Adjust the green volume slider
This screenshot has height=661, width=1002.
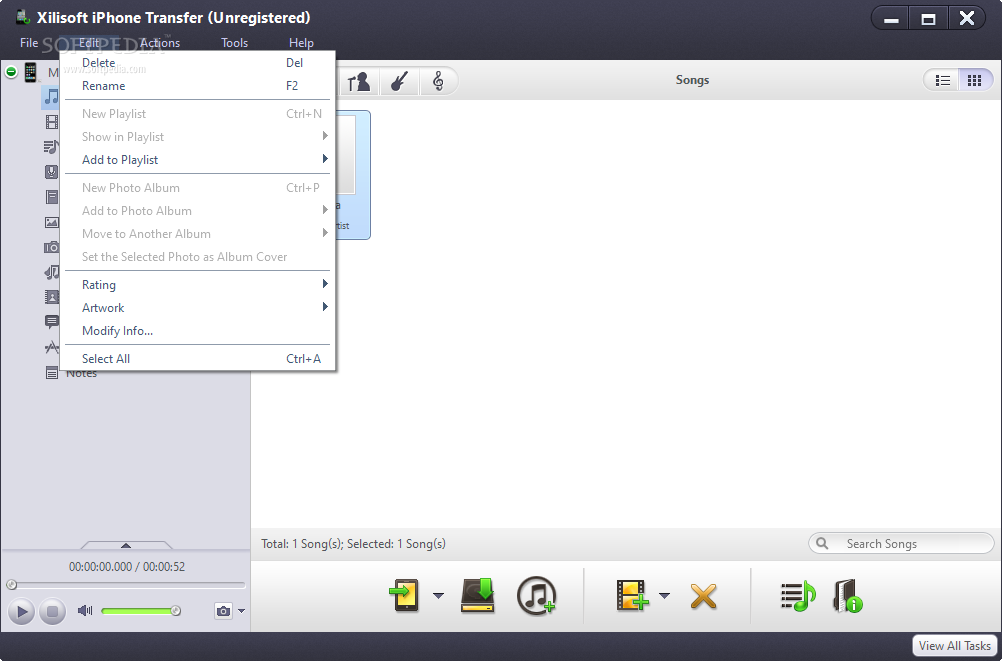pos(141,611)
